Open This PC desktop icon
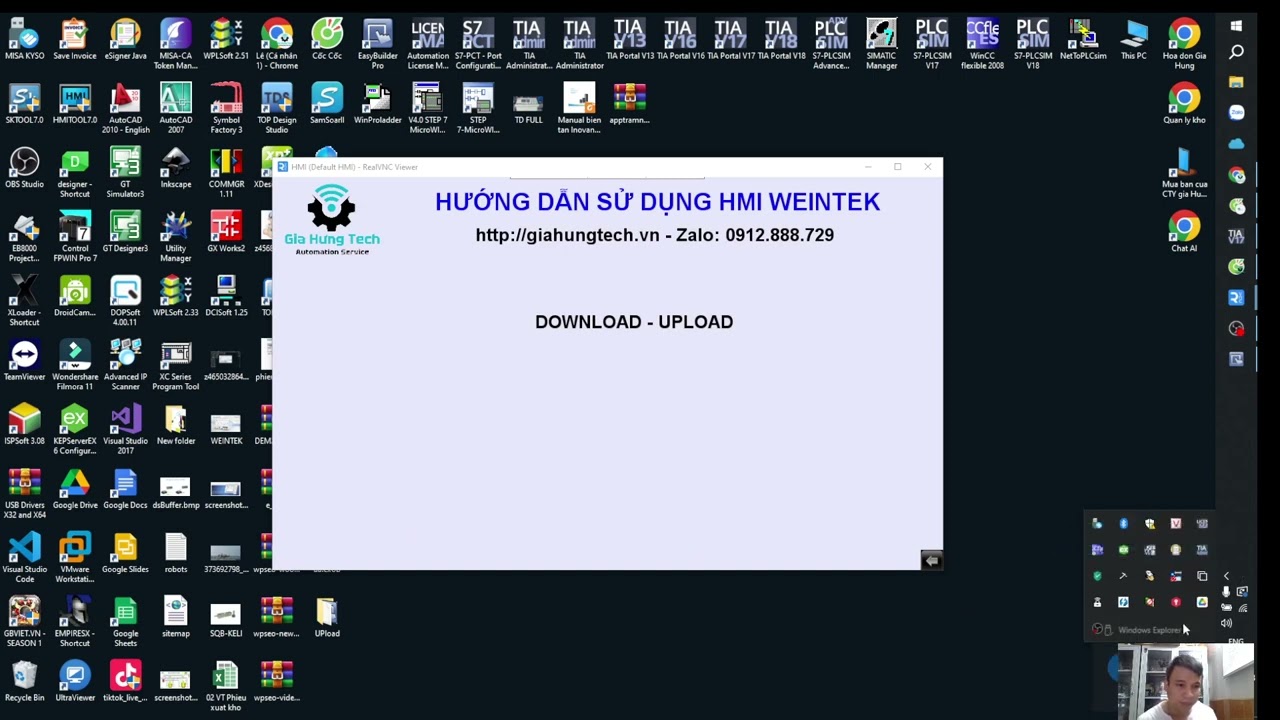Screen dimensions: 1280x720 [1134, 40]
